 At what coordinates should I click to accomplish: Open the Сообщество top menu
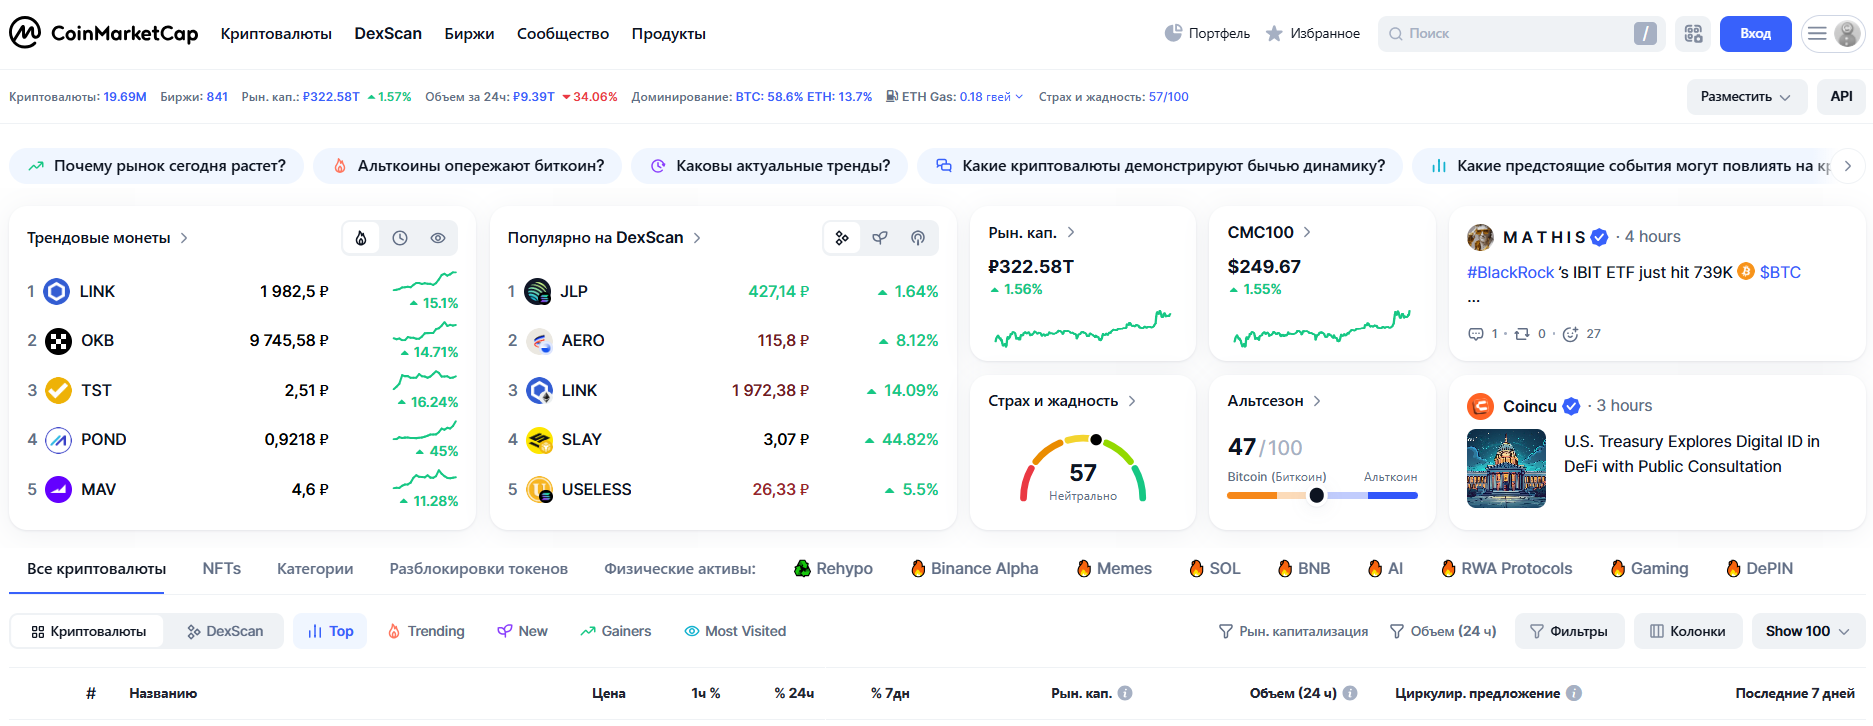[x=563, y=33]
